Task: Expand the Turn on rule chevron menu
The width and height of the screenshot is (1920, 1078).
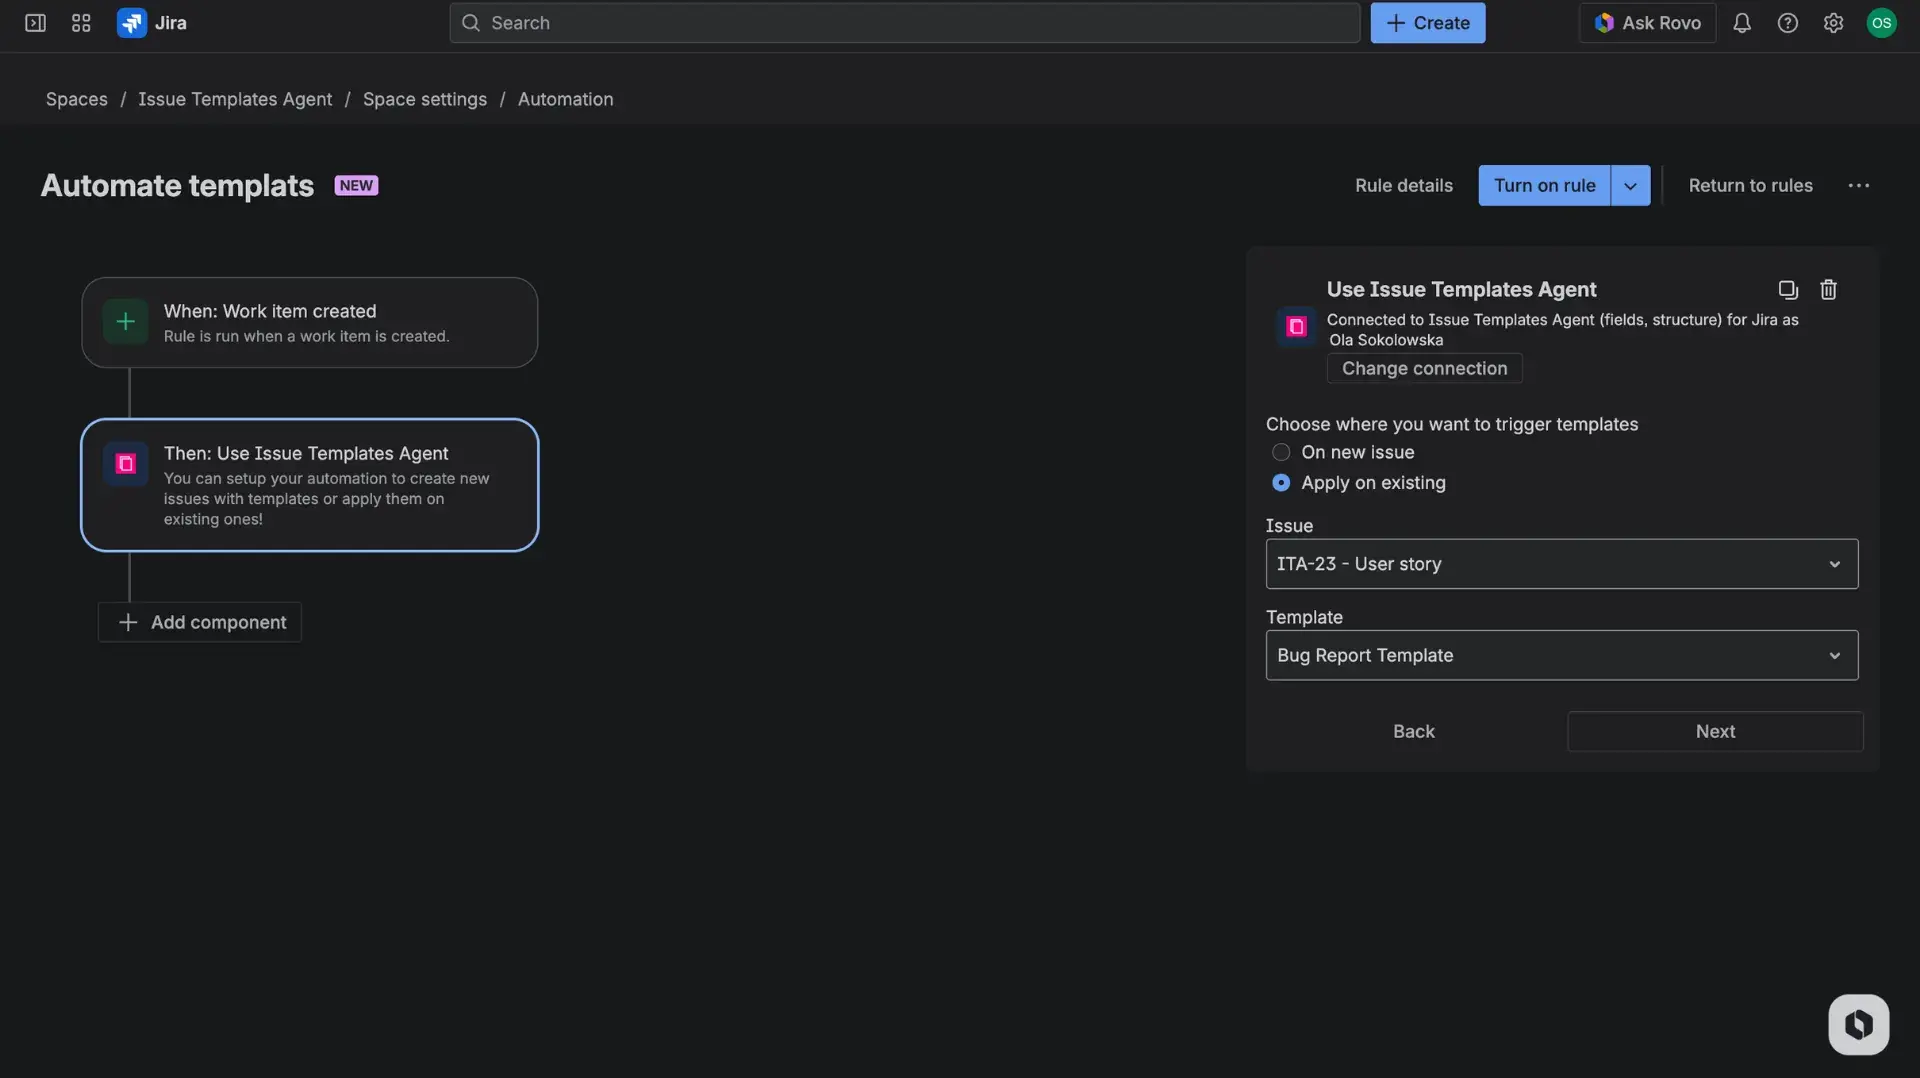Action: (1630, 185)
